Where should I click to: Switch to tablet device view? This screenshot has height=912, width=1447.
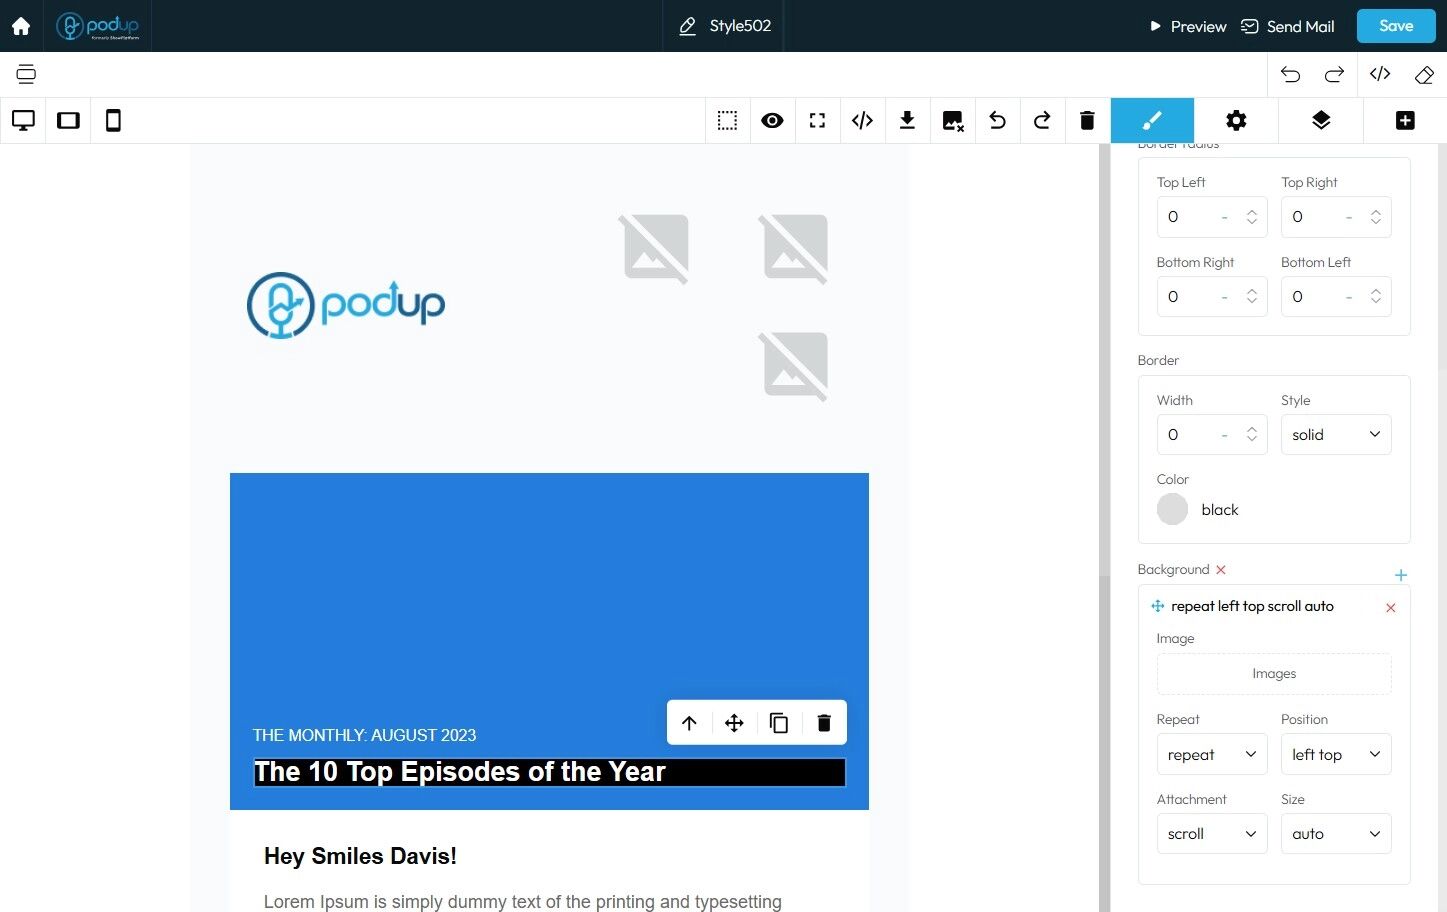click(68, 121)
